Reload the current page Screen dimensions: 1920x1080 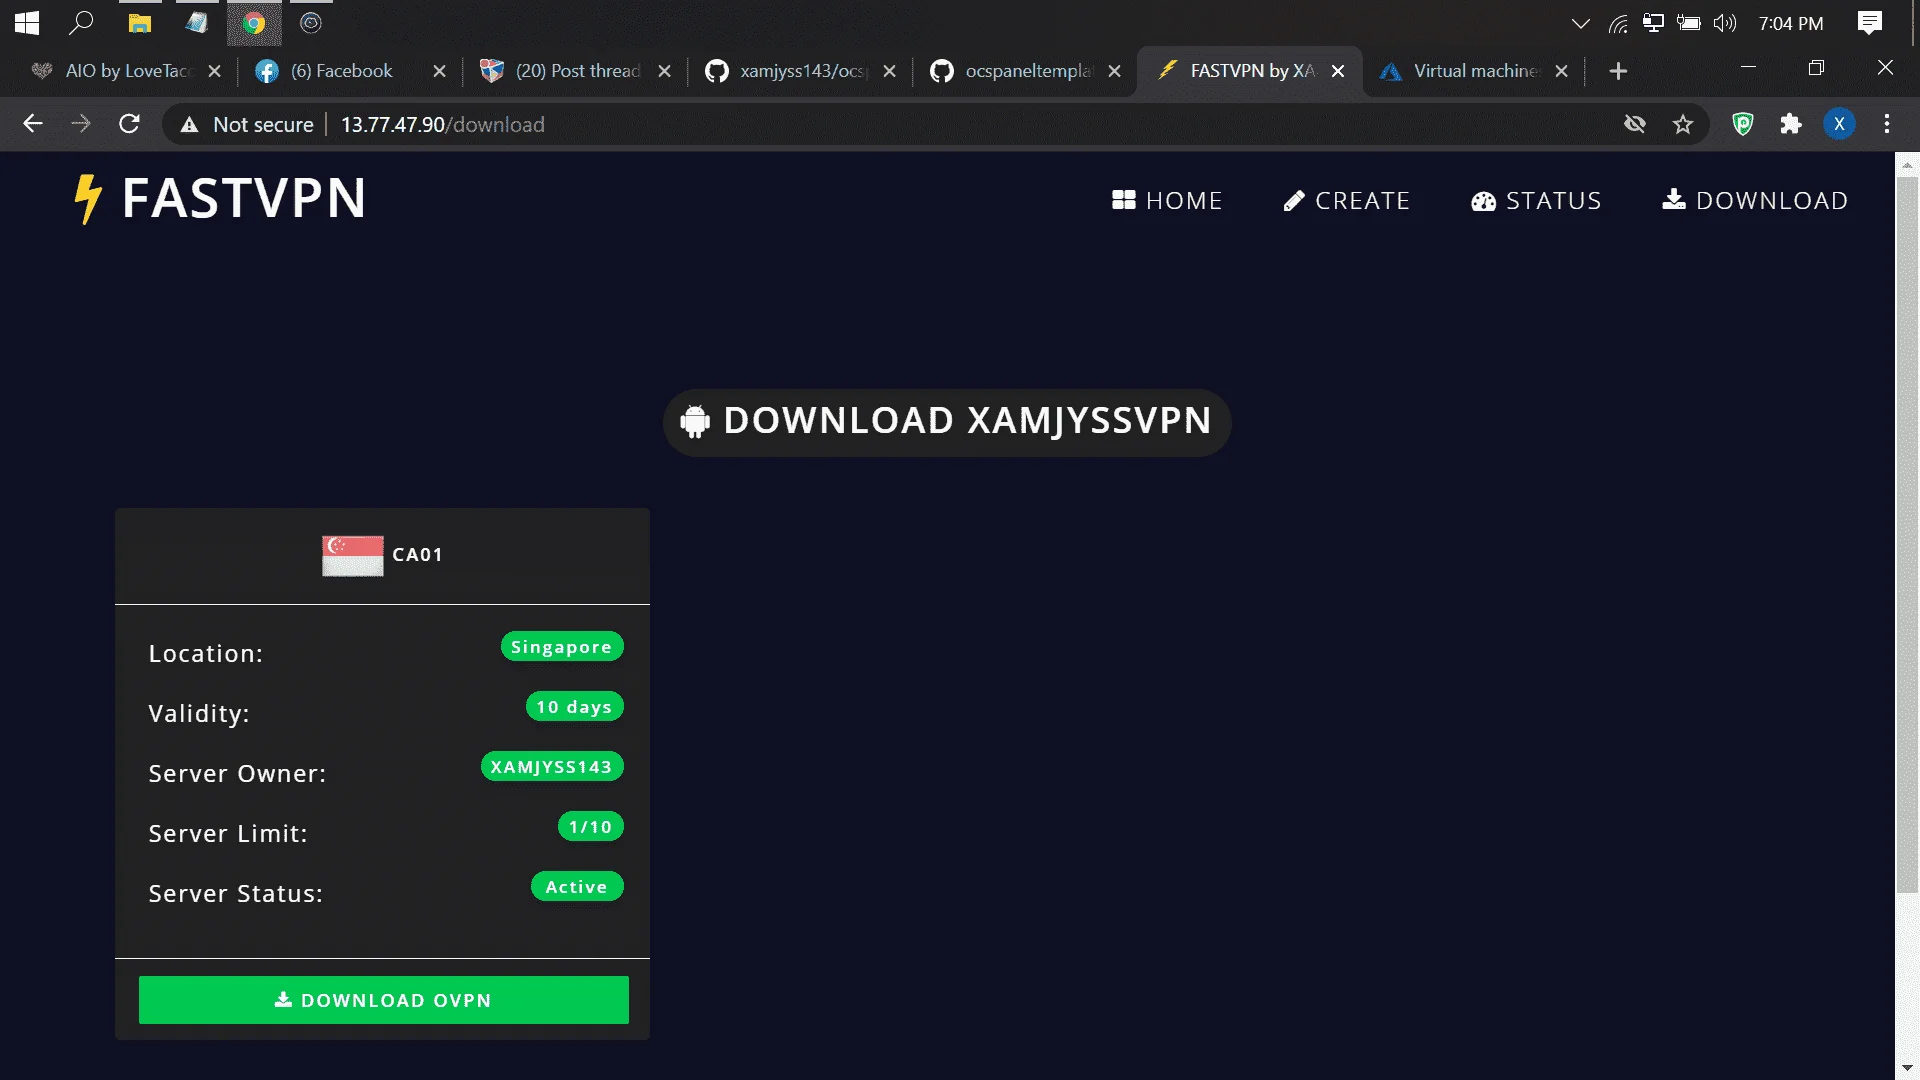[129, 124]
